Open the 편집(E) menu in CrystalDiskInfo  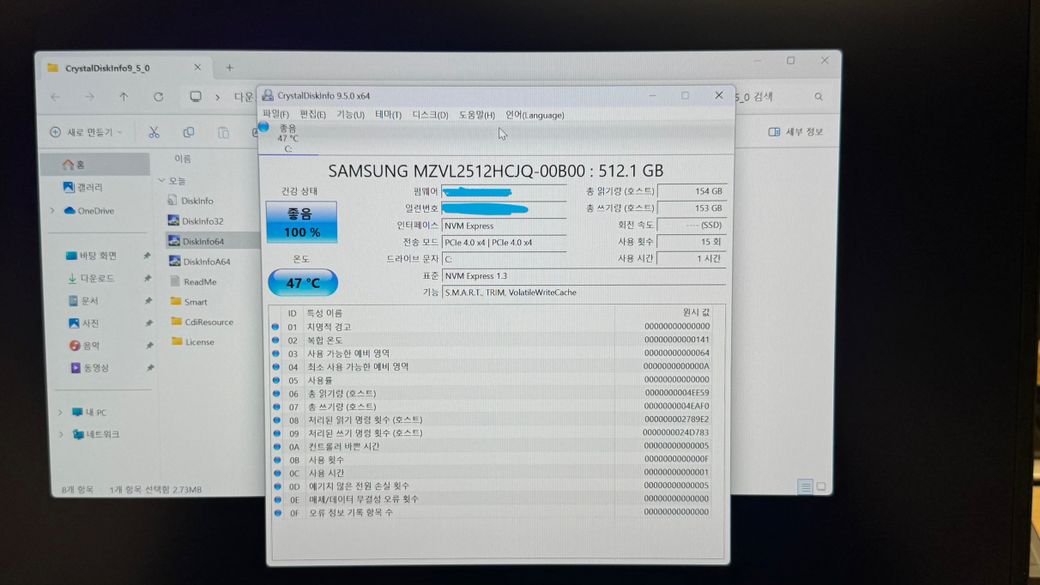[312, 115]
